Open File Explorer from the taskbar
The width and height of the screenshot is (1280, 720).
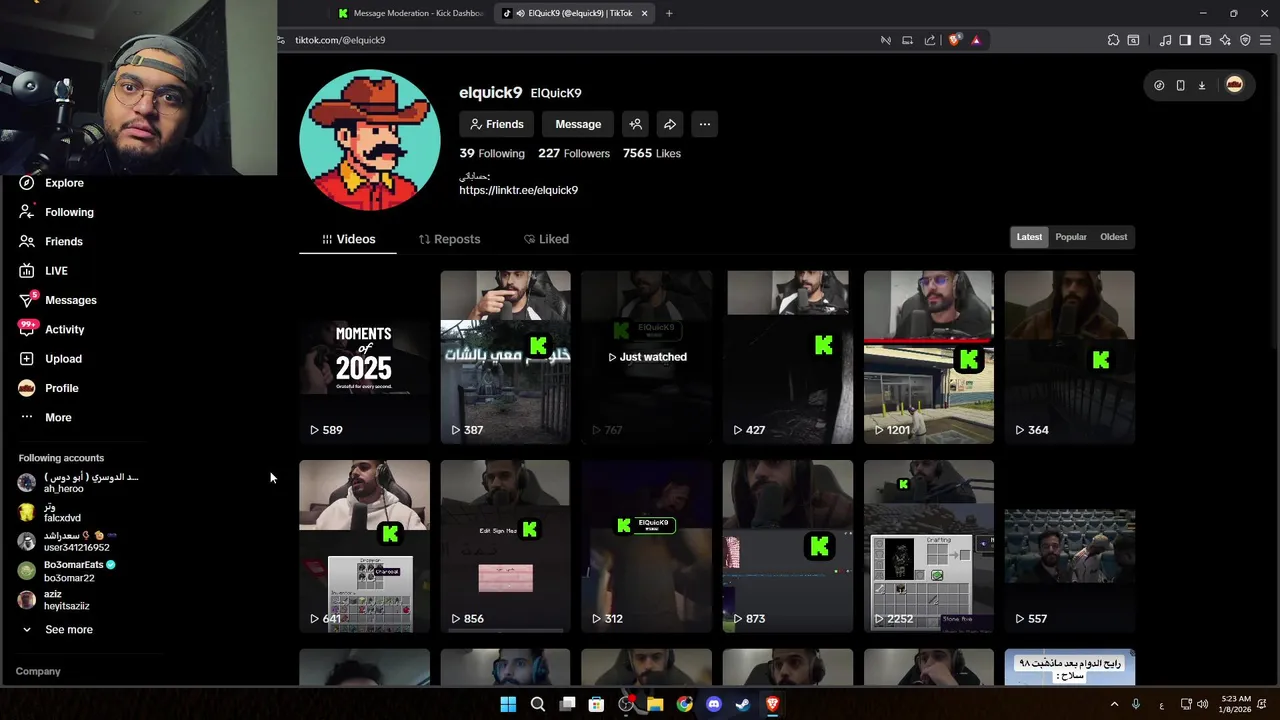655,704
